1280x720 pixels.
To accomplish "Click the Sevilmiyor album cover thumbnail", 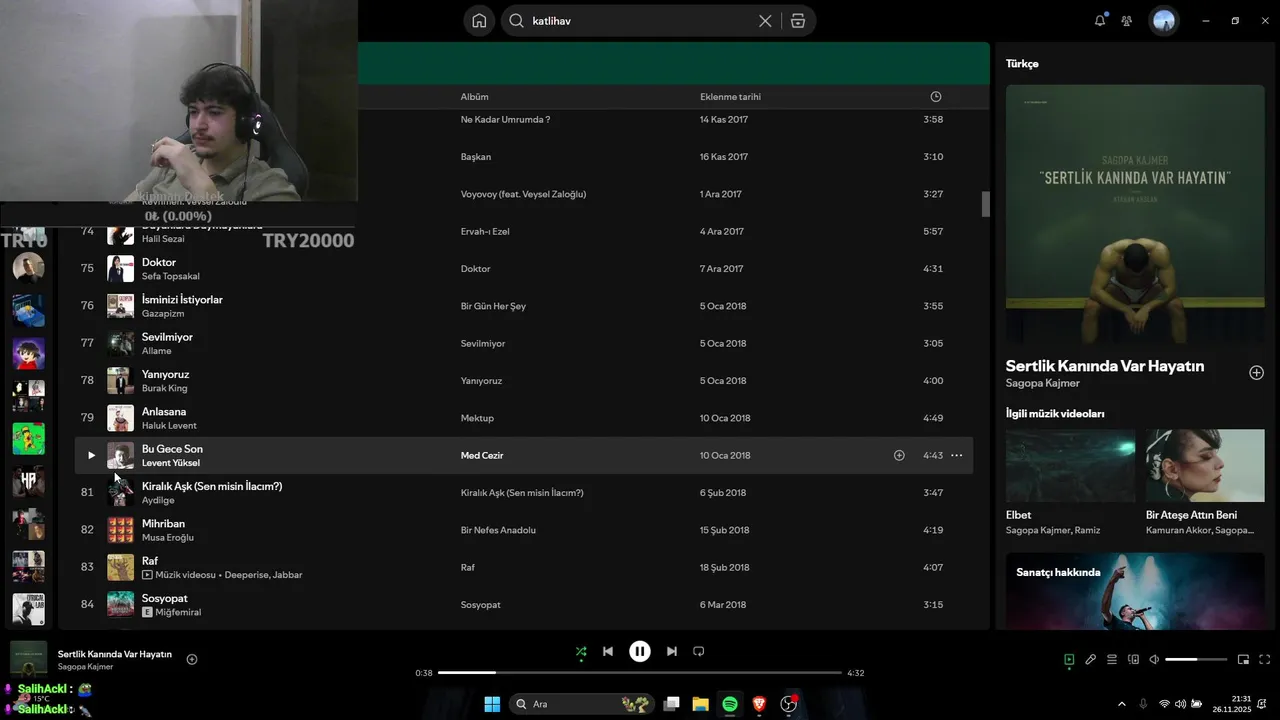I will 120,343.
